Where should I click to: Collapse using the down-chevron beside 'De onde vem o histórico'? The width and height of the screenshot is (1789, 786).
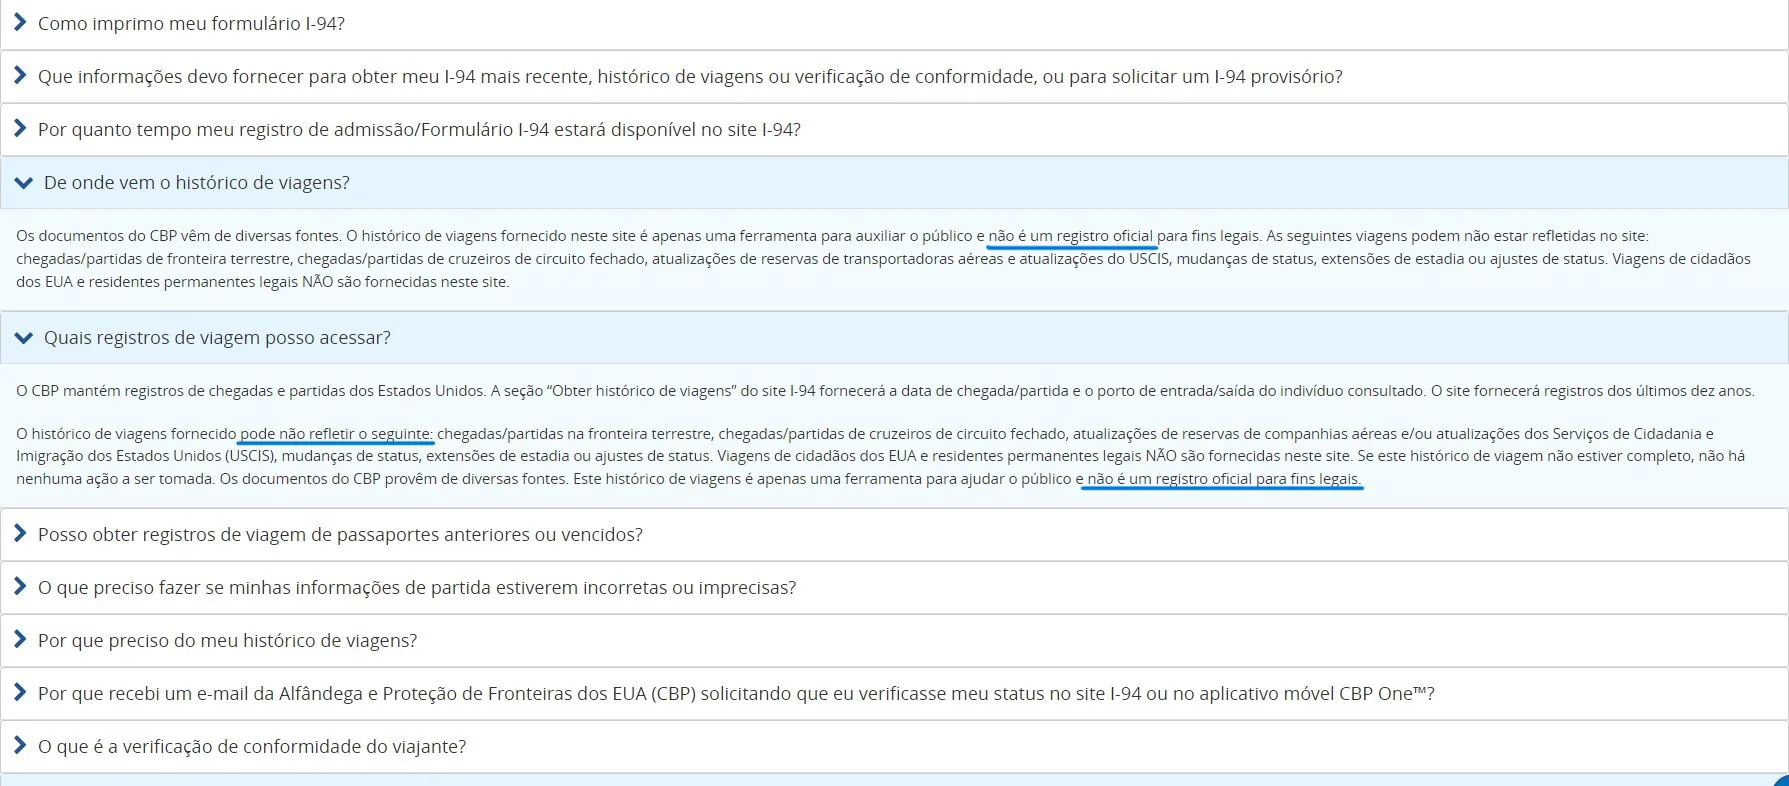click(23, 183)
